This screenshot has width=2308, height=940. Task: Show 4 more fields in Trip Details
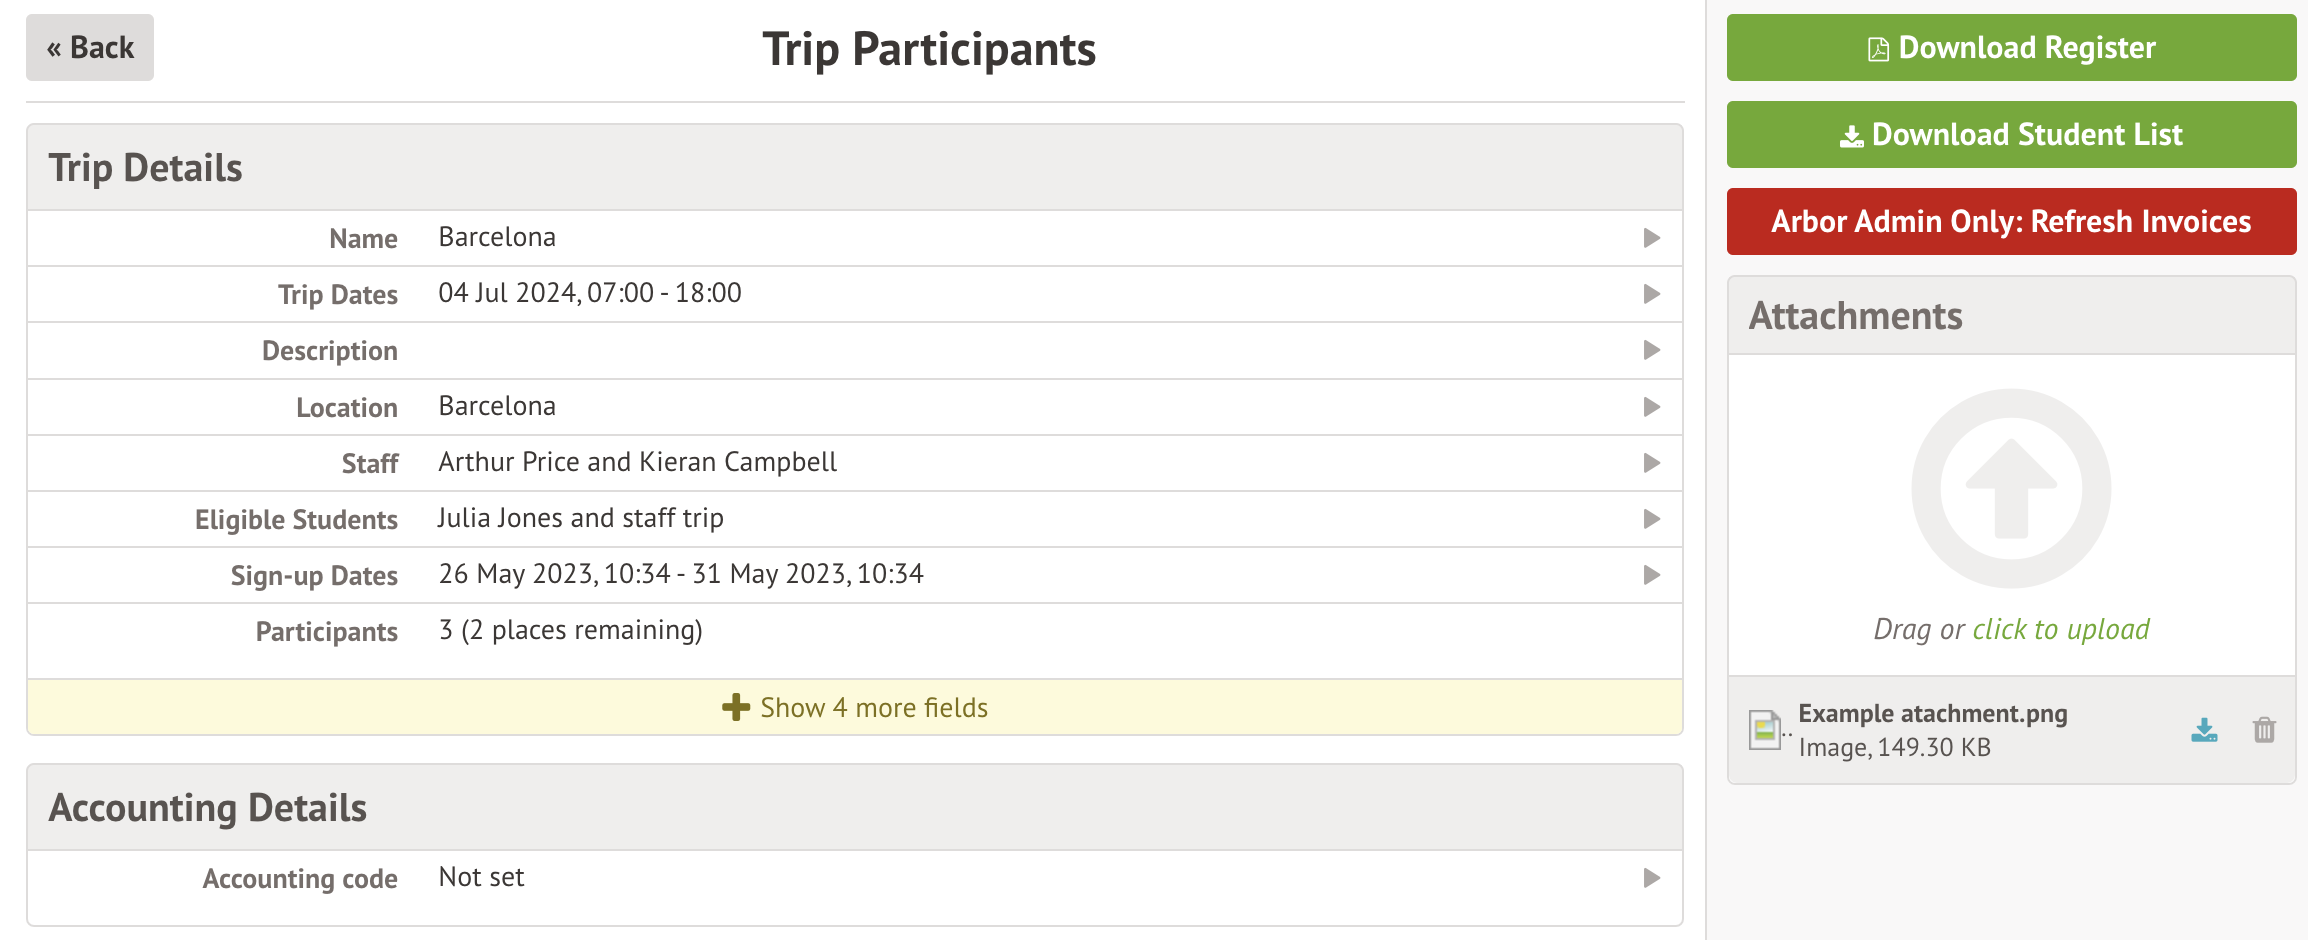click(873, 708)
